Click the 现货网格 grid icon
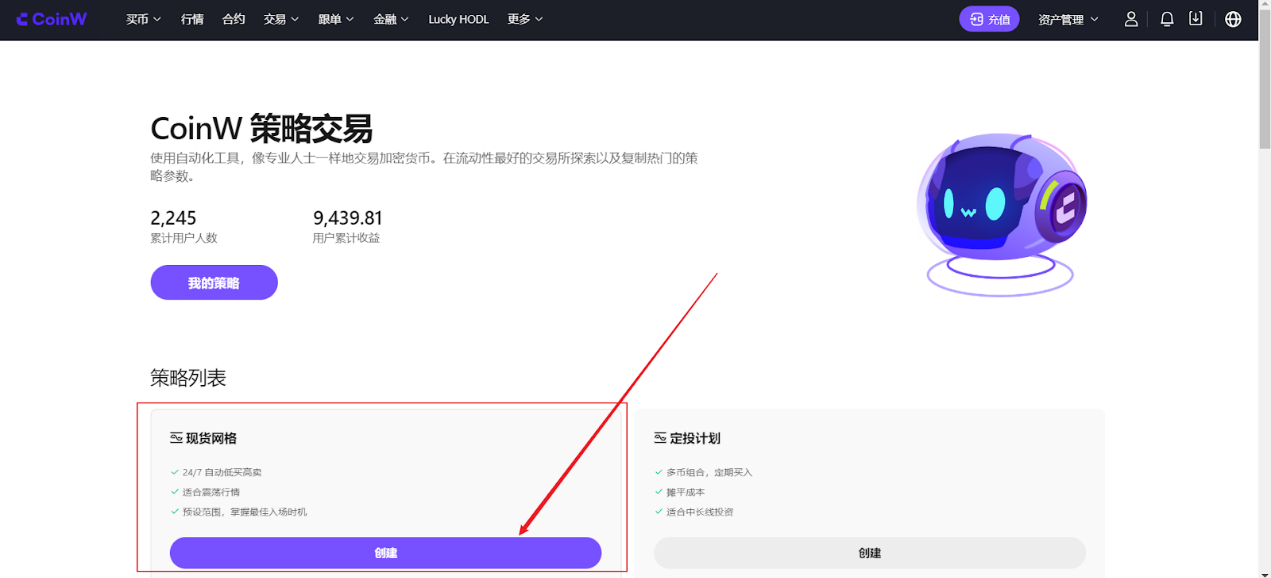The height and width of the screenshot is (578, 1271). click(x=176, y=438)
